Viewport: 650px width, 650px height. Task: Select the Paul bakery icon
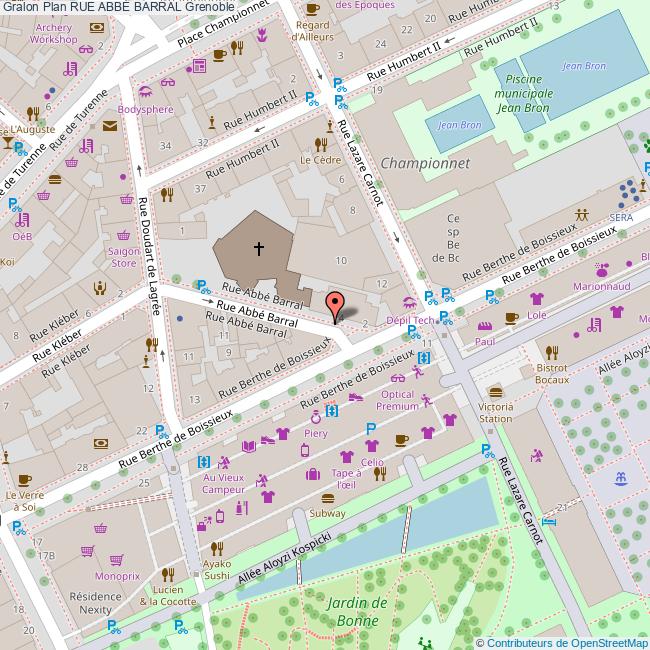point(486,327)
